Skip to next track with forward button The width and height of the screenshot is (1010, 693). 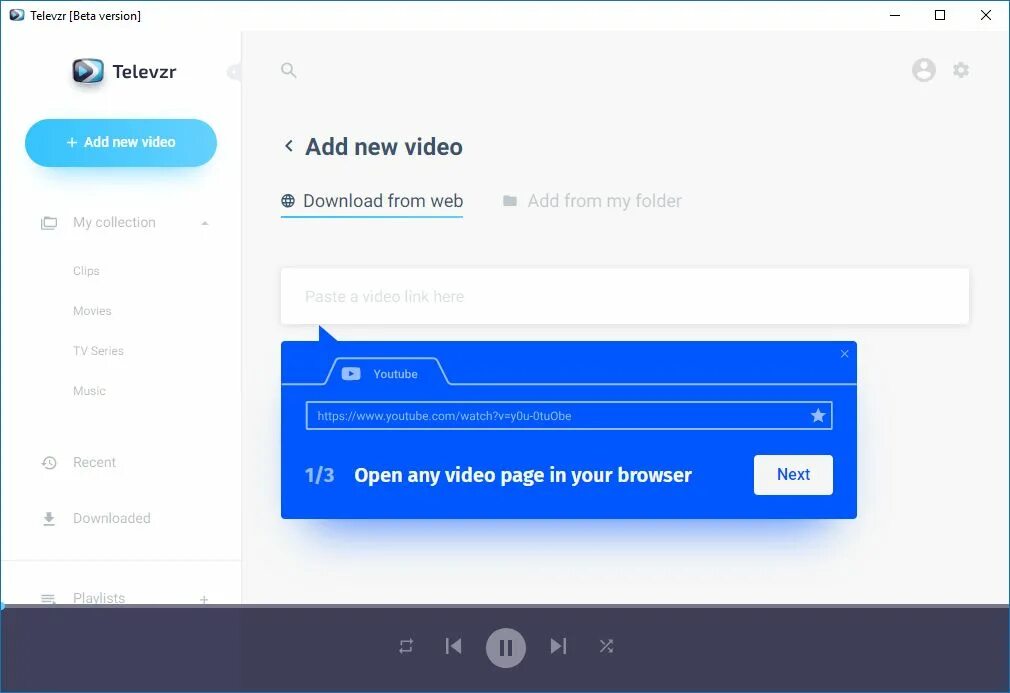558,647
